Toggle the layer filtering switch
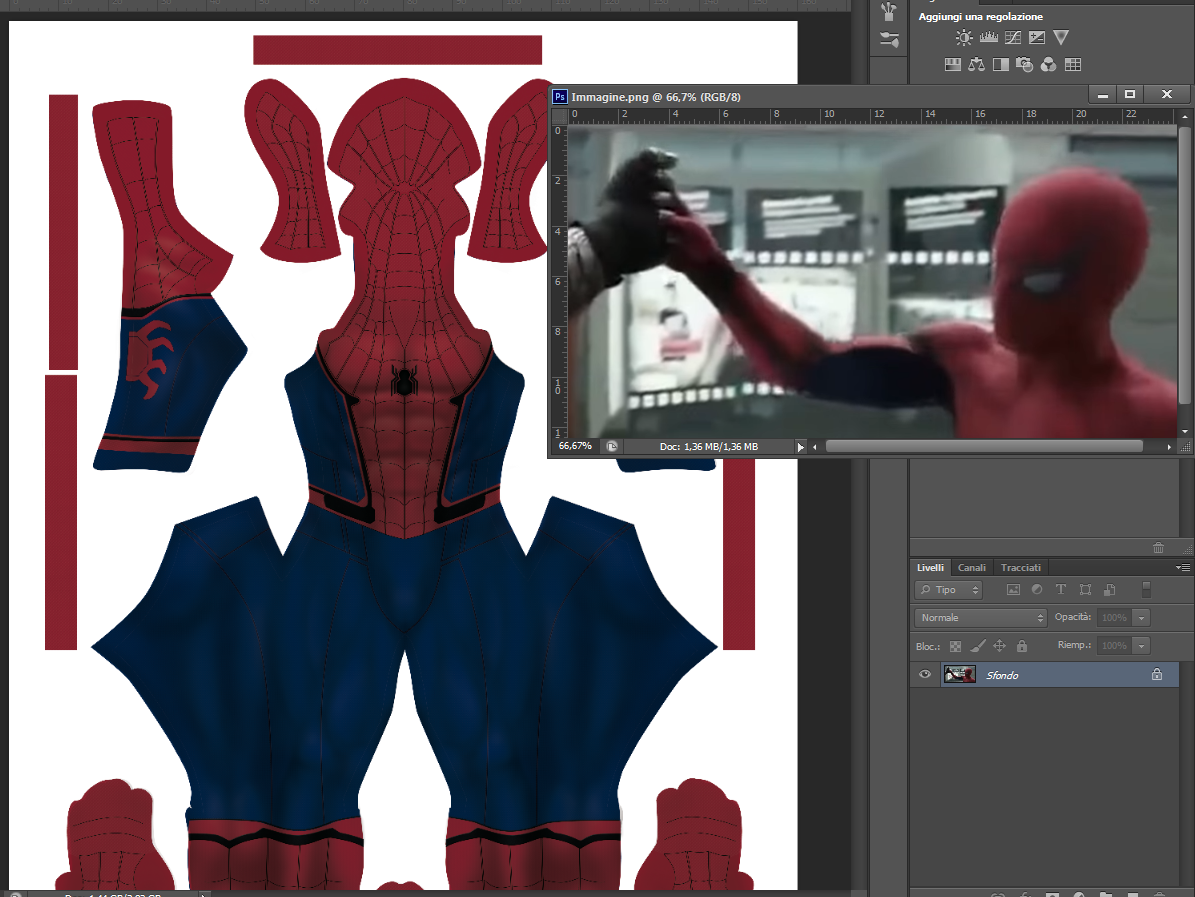This screenshot has height=897, width=1195. point(1146,589)
